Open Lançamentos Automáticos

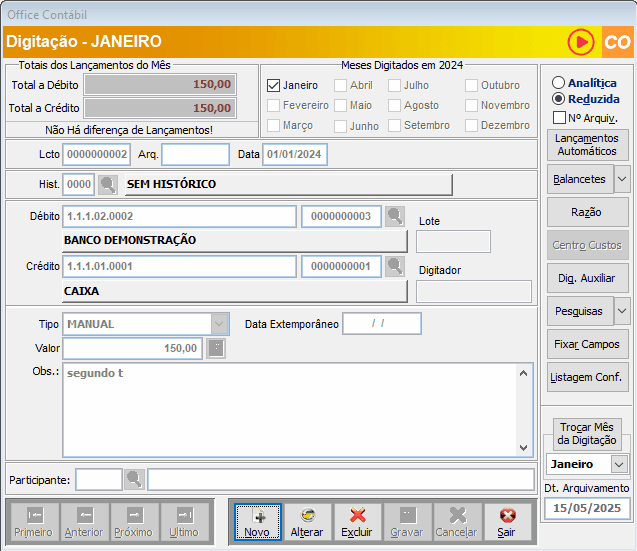coord(587,145)
